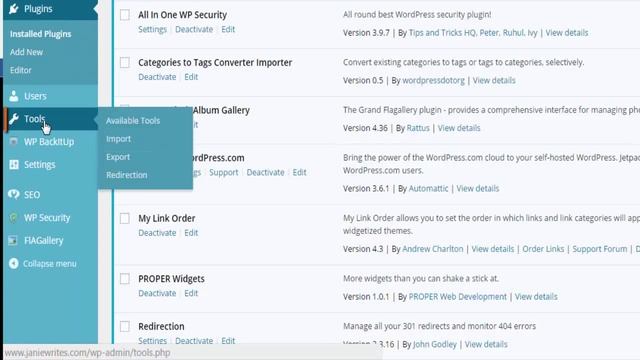
Task: Open the Plugins menu label
Action: [38, 9]
